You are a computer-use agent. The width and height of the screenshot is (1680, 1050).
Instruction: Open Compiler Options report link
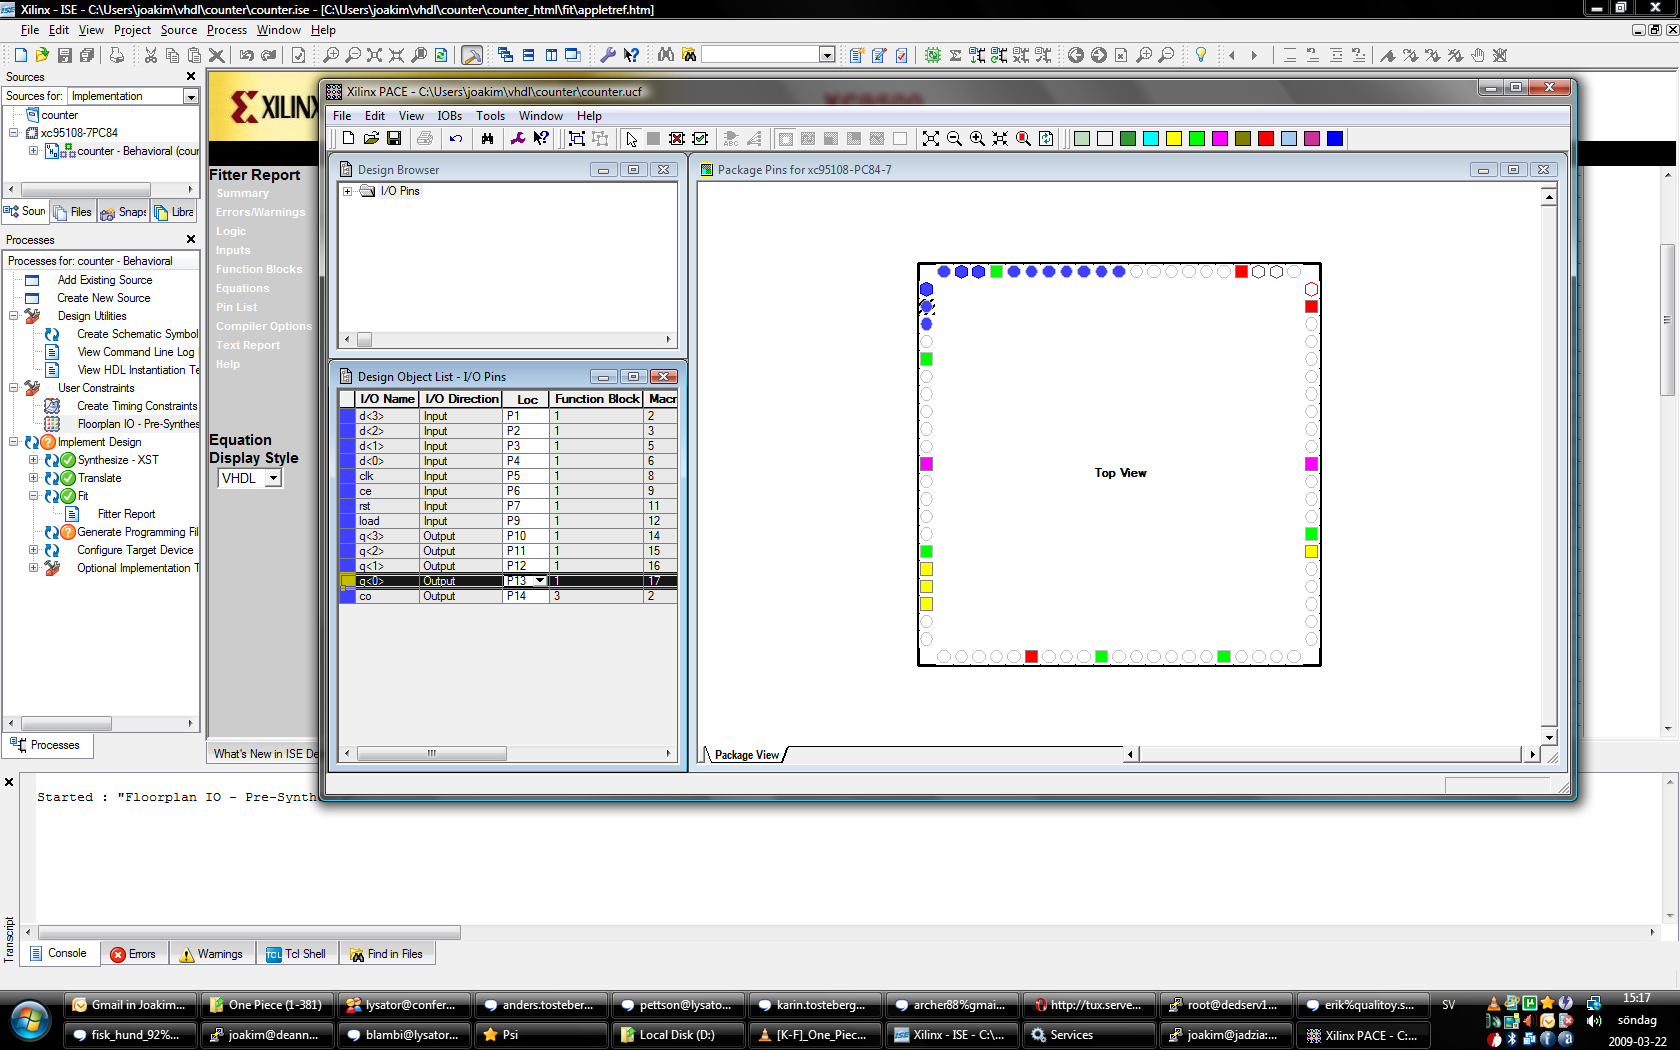tap(264, 326)
